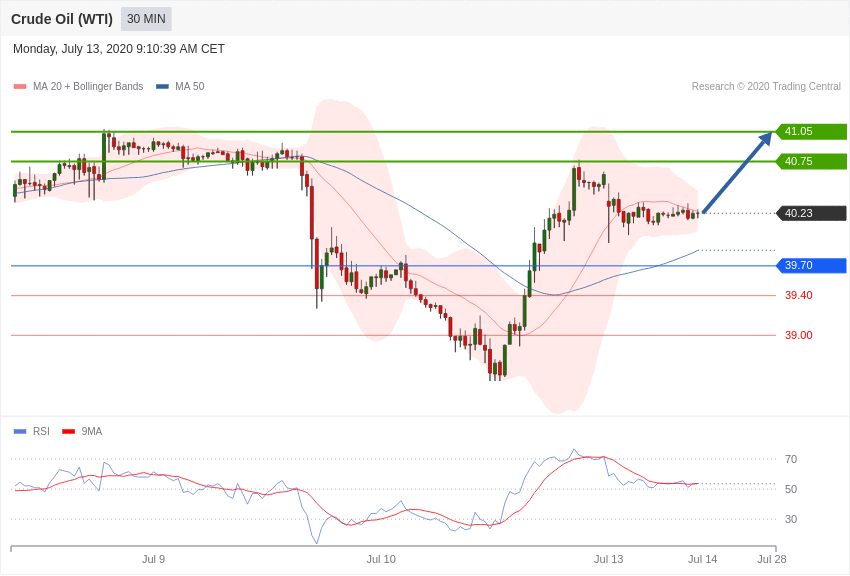Click the Jul 9 date axis label
The image size is (850, 576).
pos(153,559)
